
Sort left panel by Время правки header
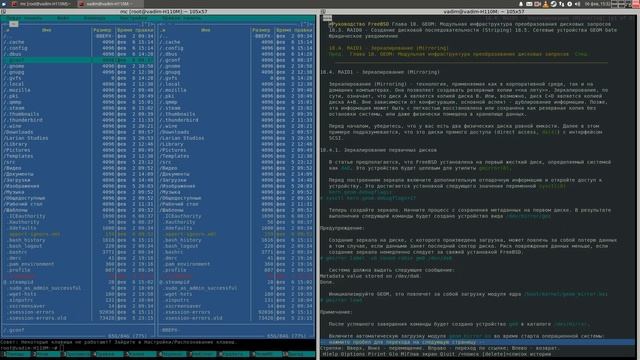[135, 30]
